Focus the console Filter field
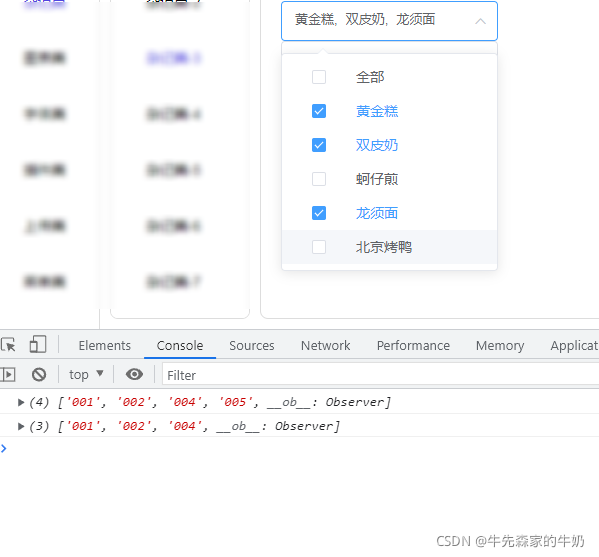Viewport: 599px width, 557px height. [380, 375]
